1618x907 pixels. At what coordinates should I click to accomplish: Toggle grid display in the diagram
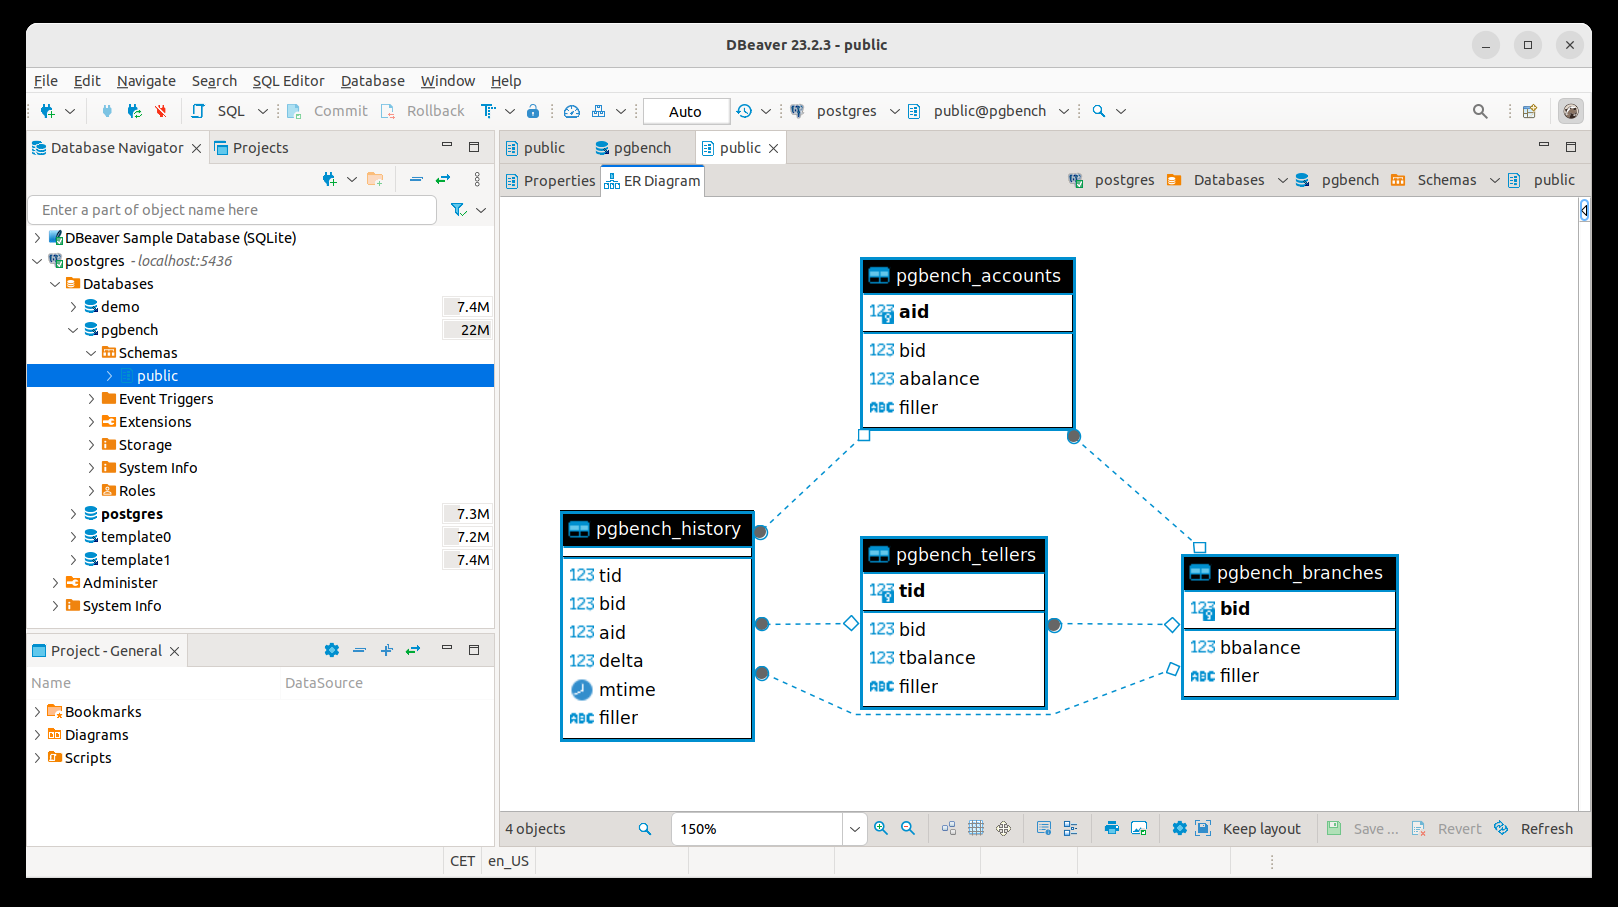pyautogui.click(x=976, y=828)
